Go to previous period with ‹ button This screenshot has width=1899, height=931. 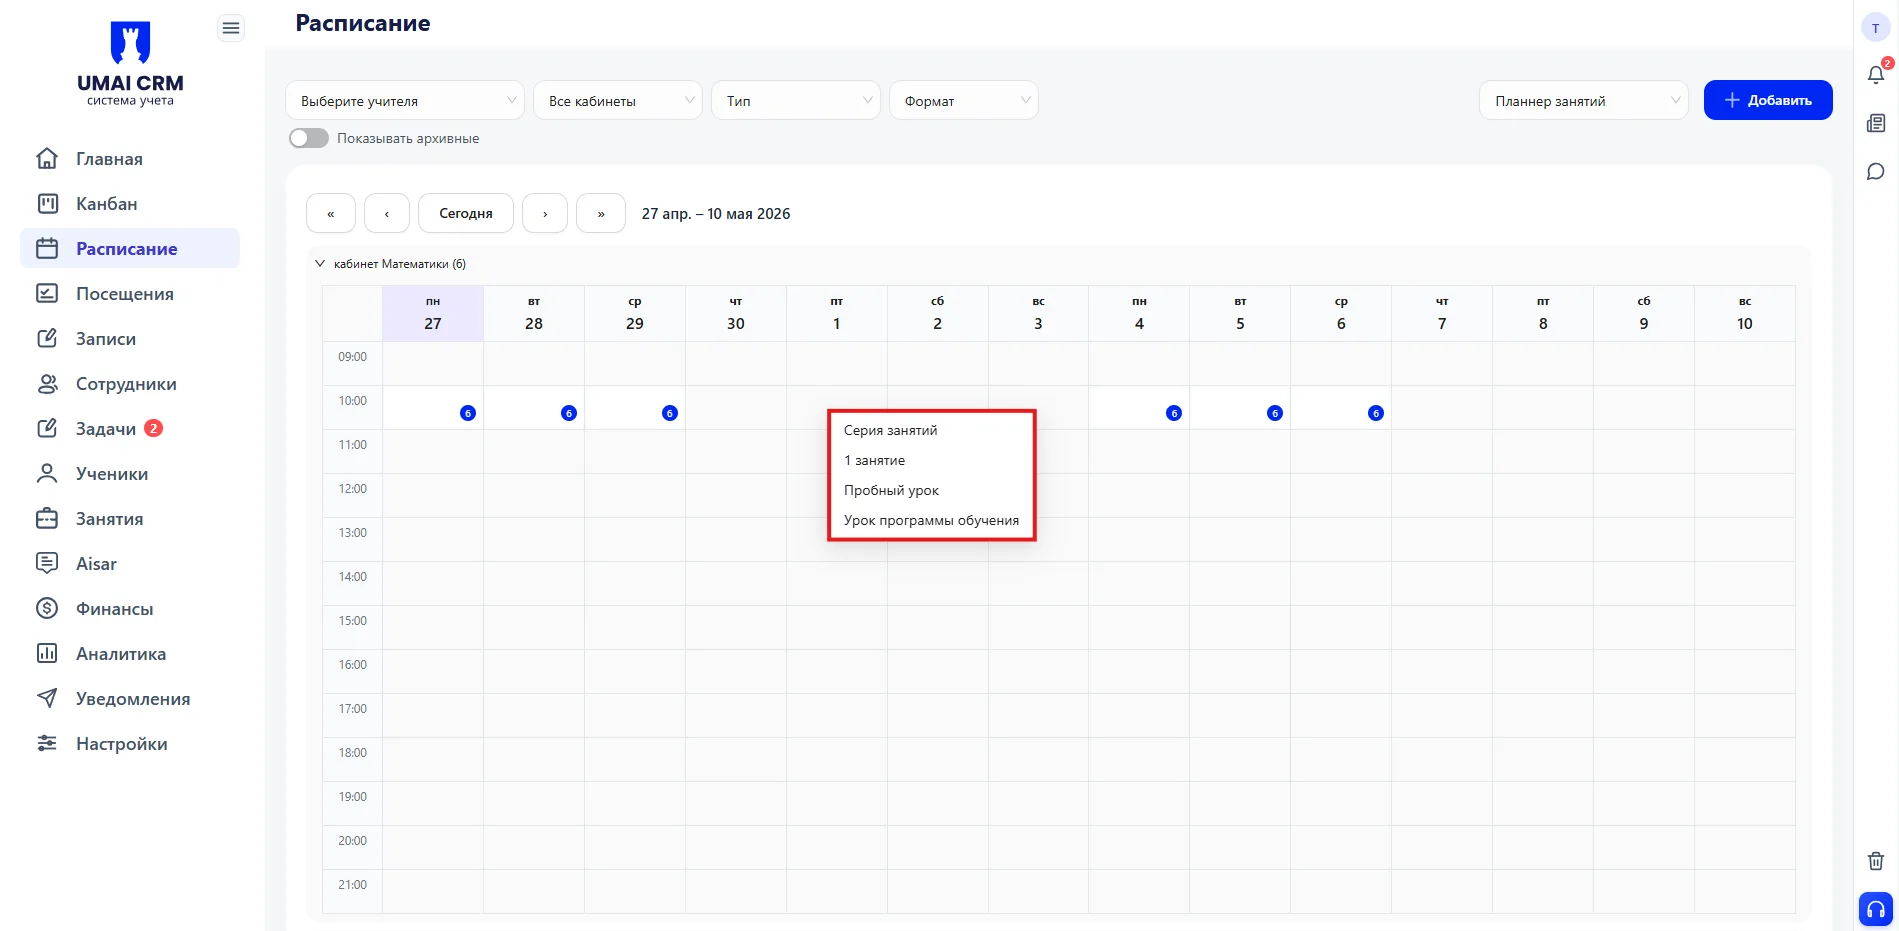(x=387, y=213)
